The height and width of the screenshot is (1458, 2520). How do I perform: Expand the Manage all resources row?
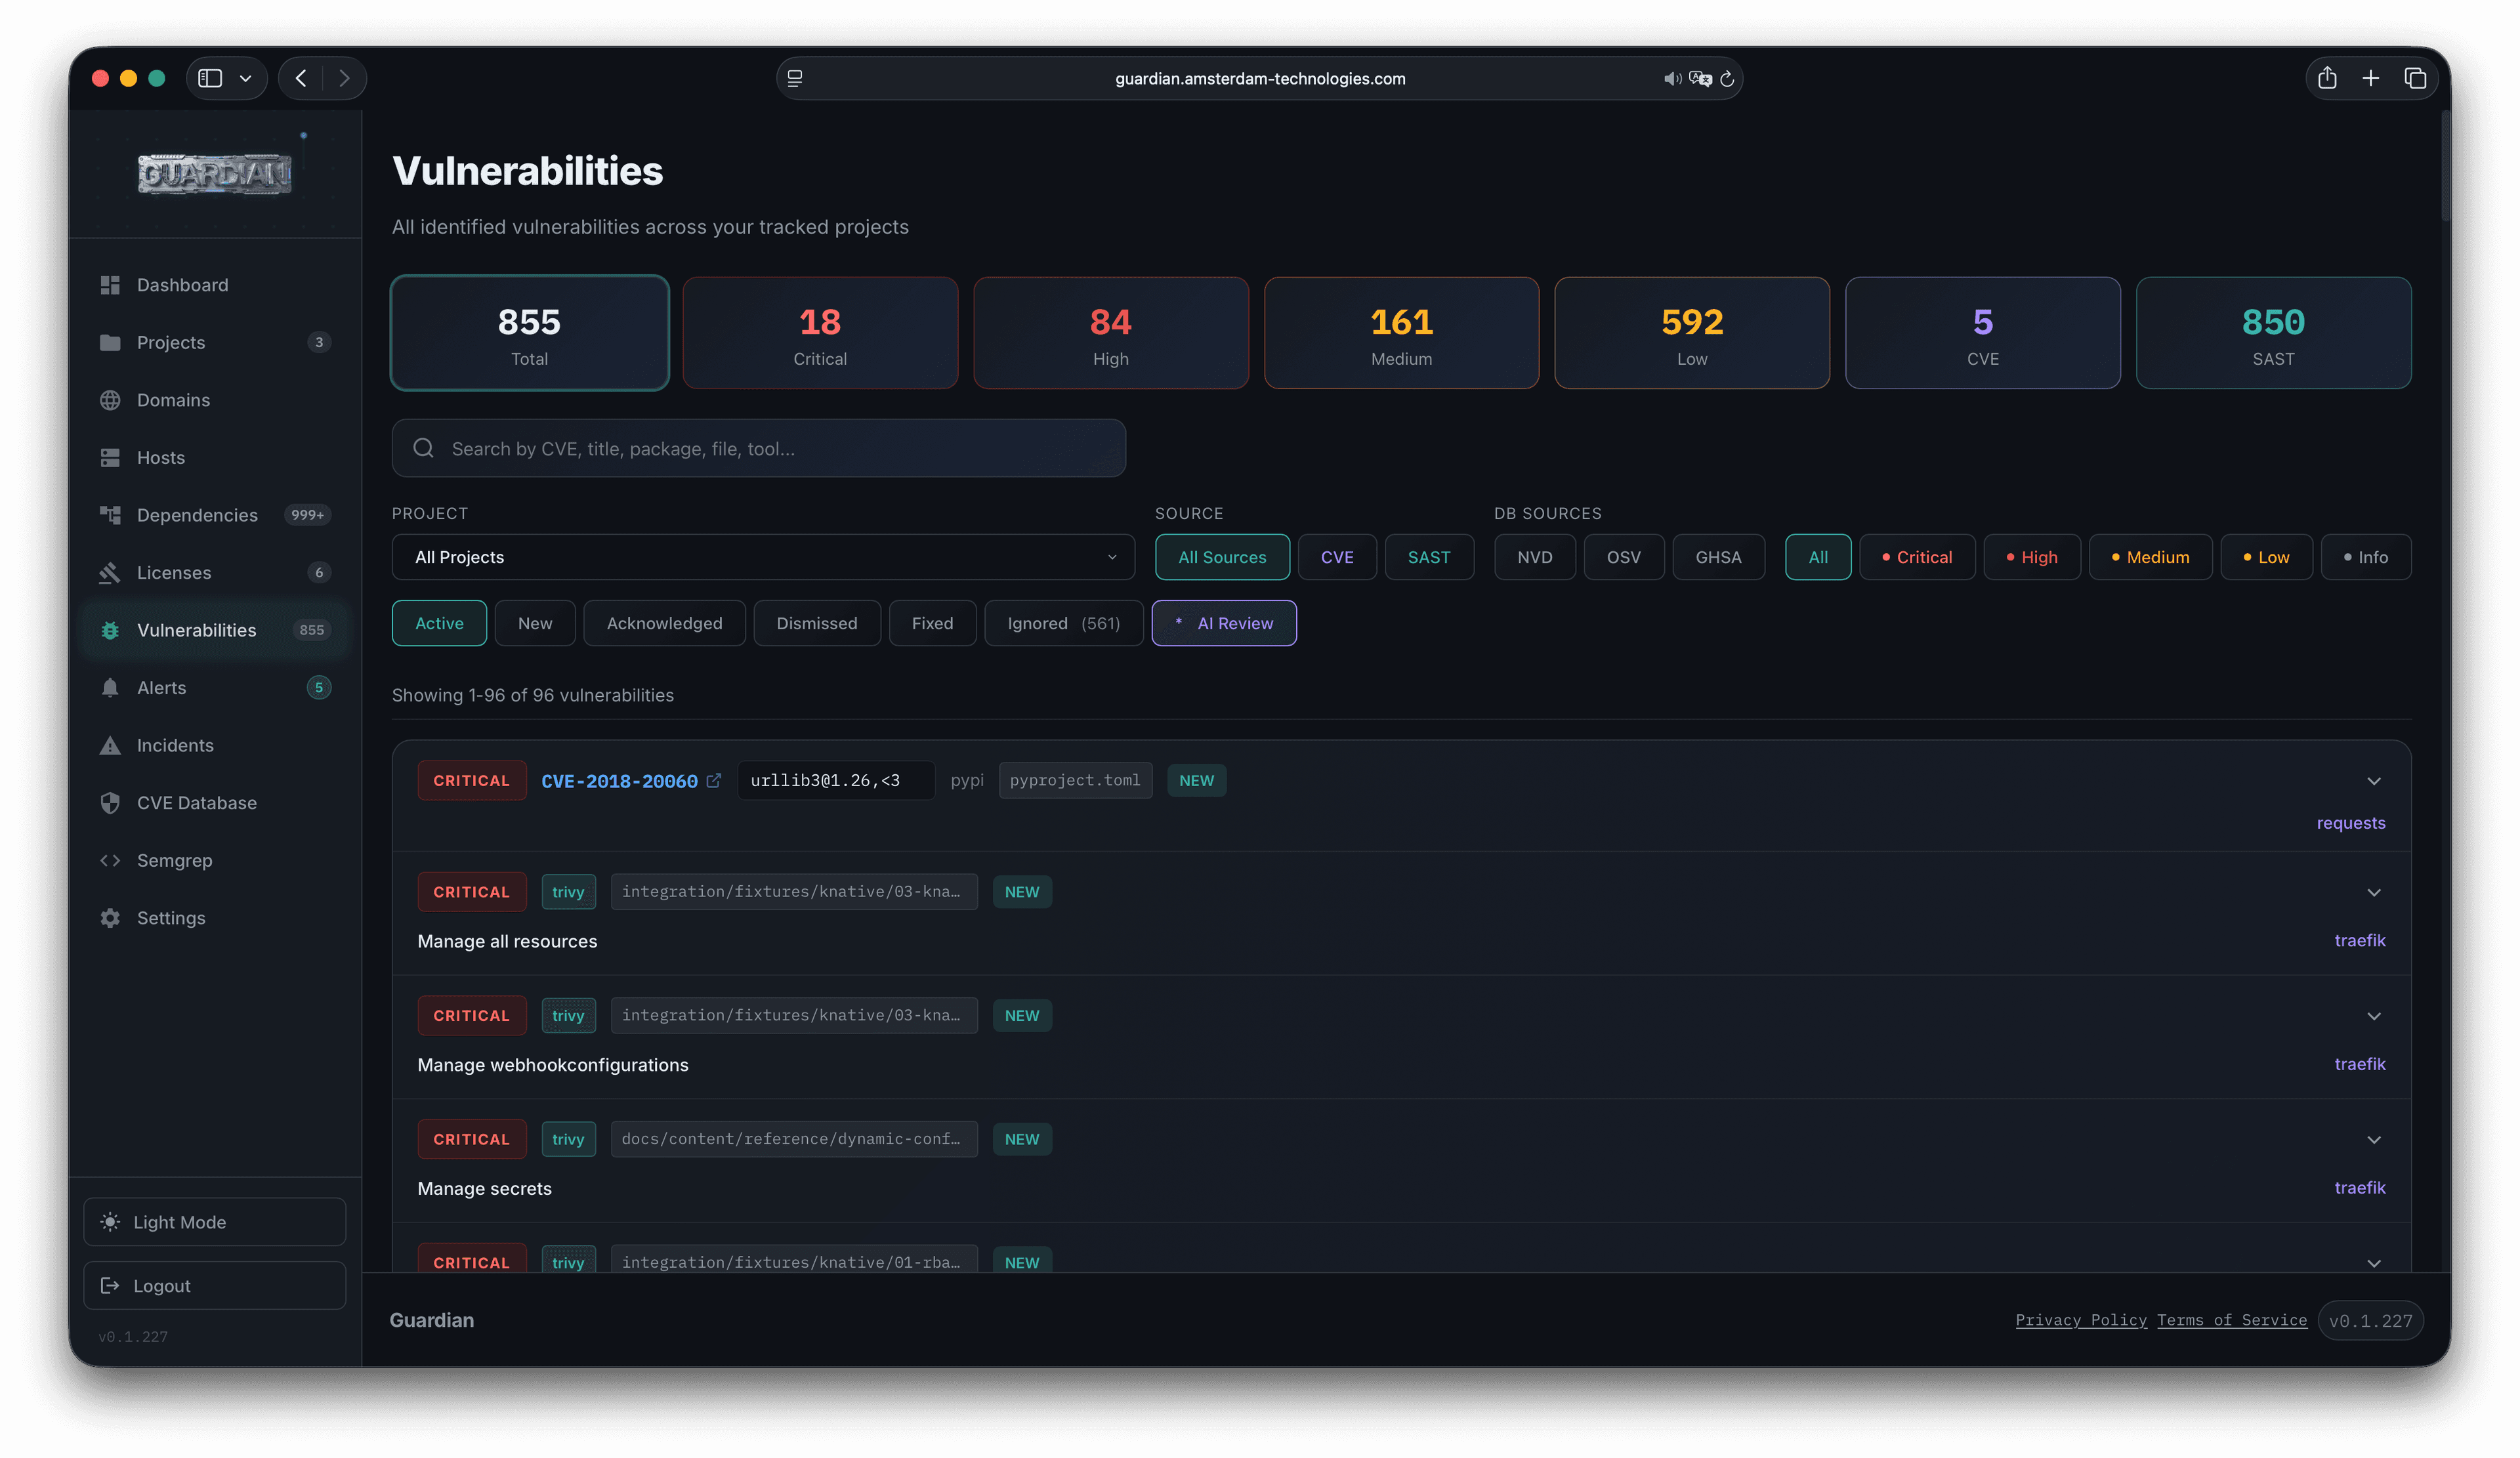point(2373,892)
